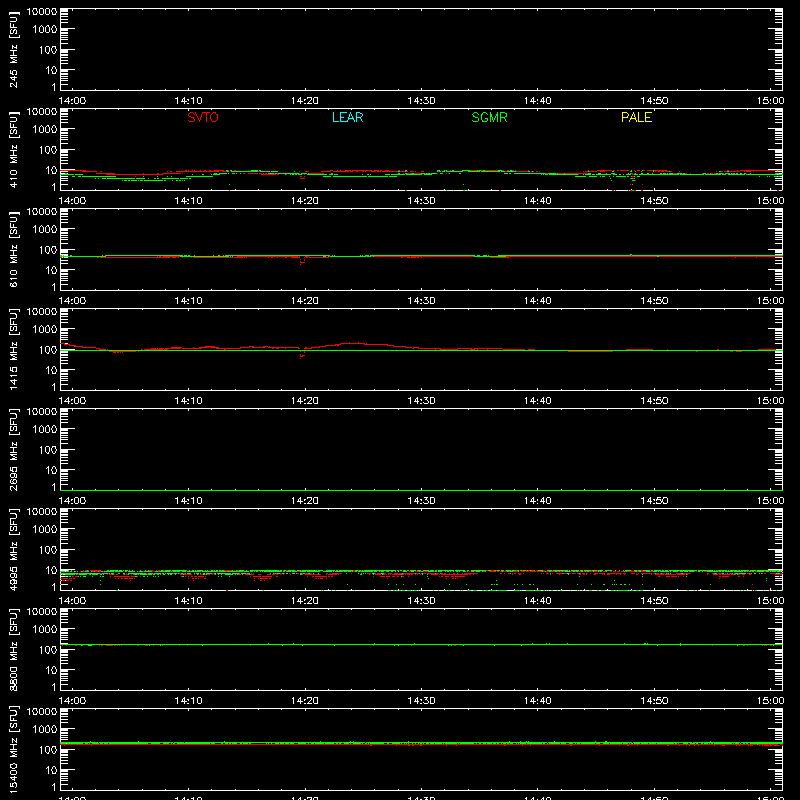Click 14:20 time label below 2695 MHz panel

(305, 501)
